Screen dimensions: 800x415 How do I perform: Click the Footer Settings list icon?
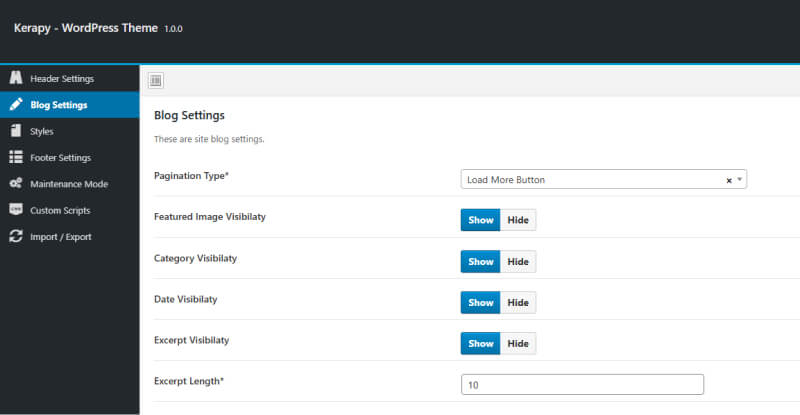pos(16,157)
